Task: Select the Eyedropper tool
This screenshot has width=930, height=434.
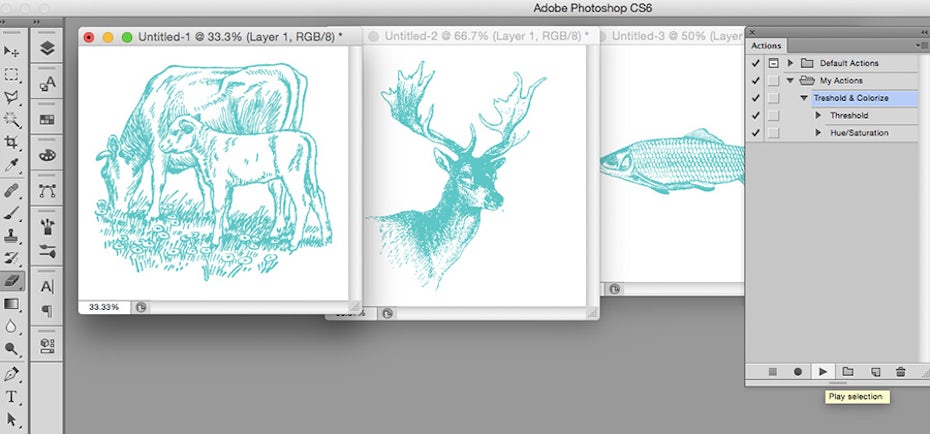Action: point(12,165)
